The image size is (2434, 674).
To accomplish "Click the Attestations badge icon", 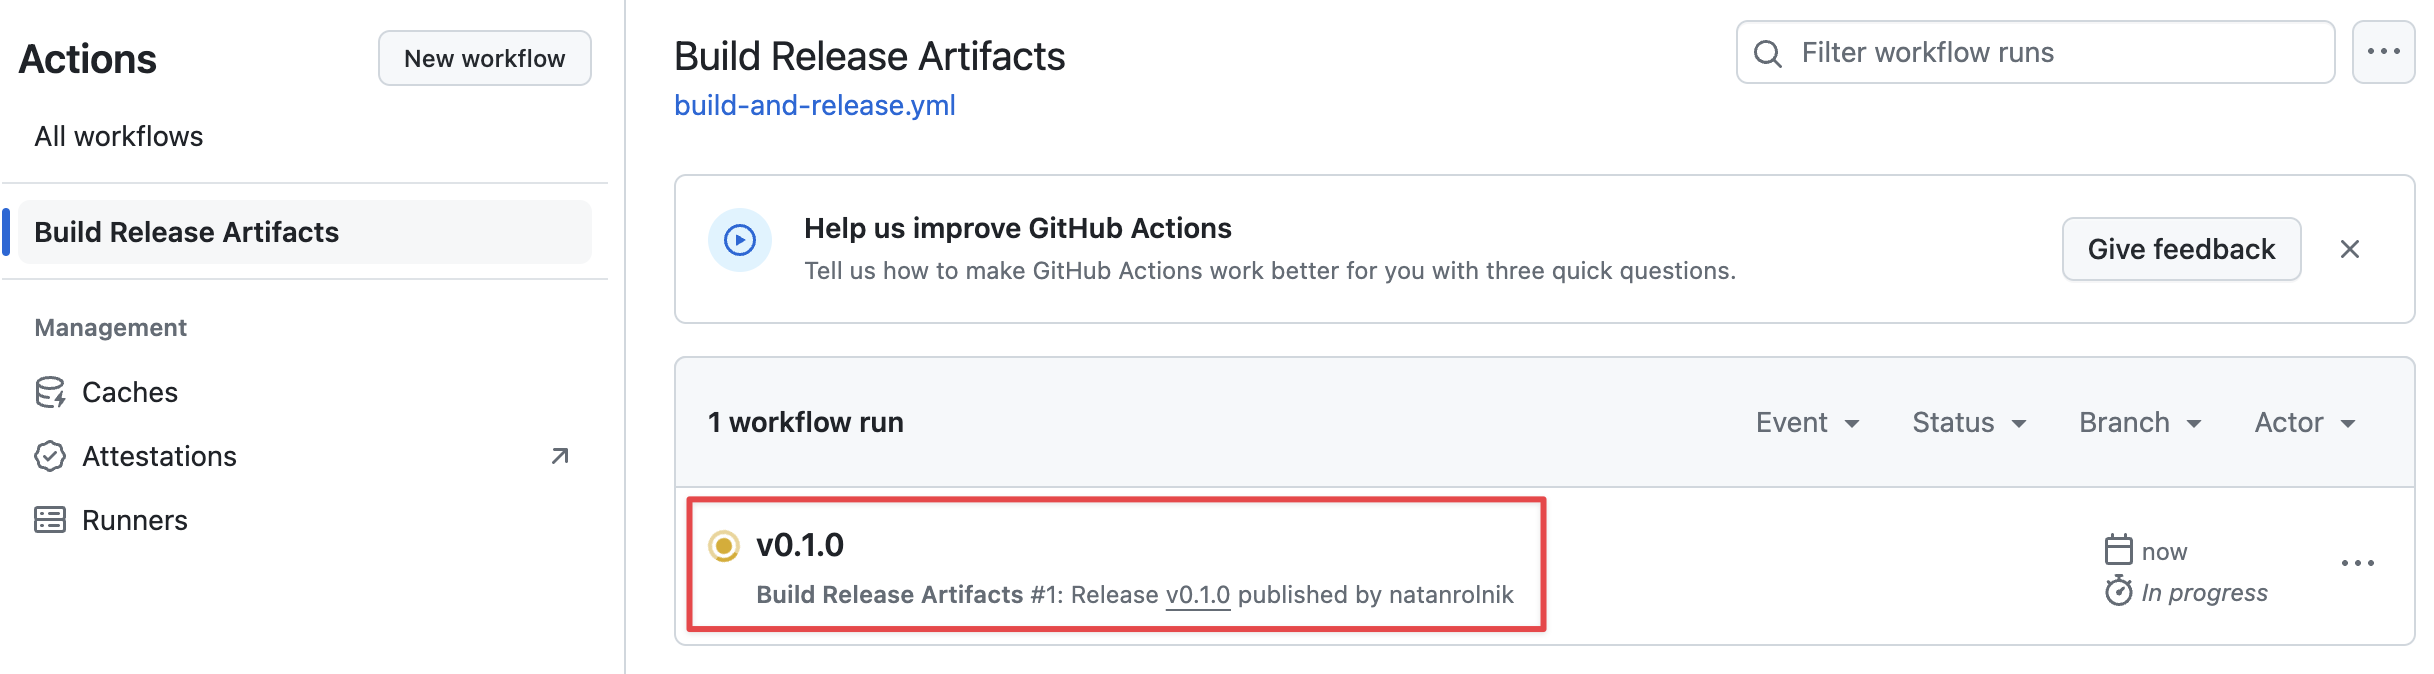I will pos(50,456).
